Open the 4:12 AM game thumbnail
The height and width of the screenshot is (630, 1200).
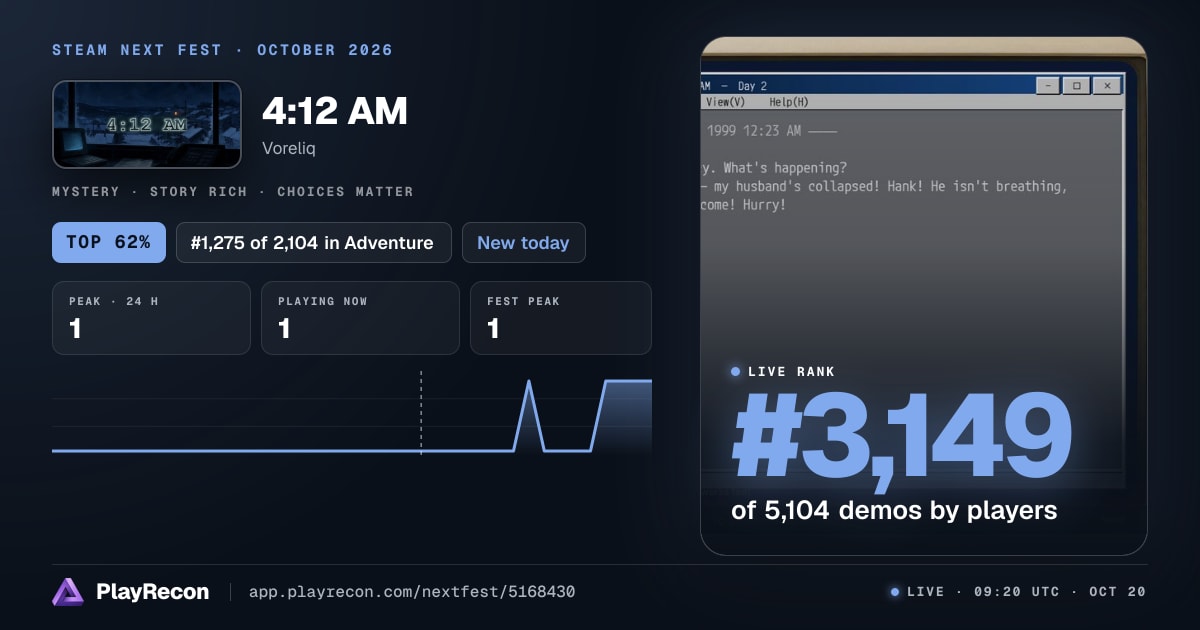tap(147, 124)
